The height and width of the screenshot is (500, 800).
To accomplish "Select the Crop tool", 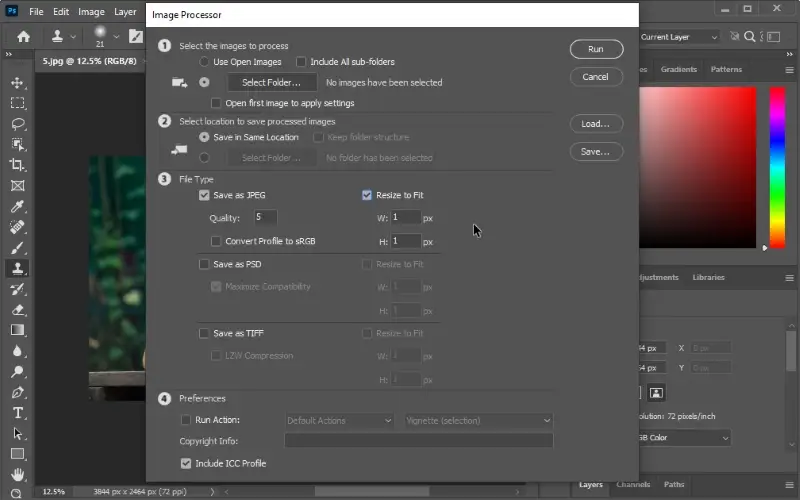I will pyautogui.click(x=18, y=165).
